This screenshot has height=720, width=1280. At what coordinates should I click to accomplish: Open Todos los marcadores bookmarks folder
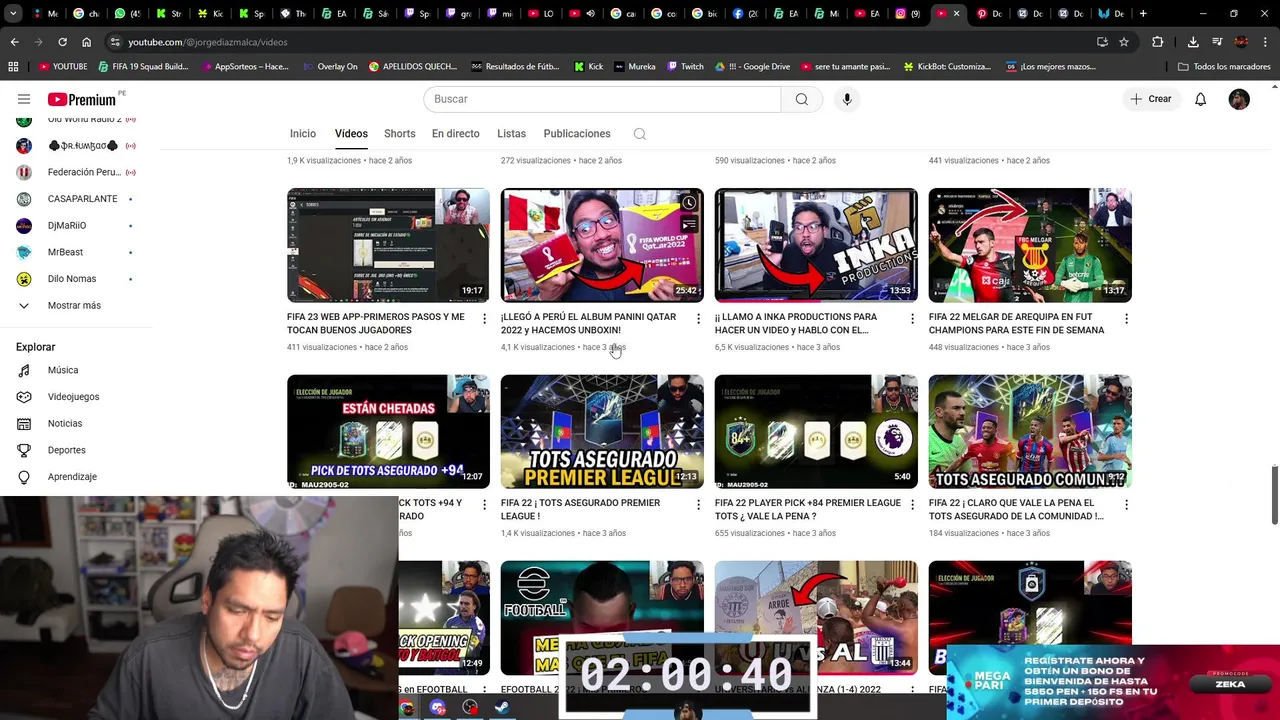point(1224,67)
